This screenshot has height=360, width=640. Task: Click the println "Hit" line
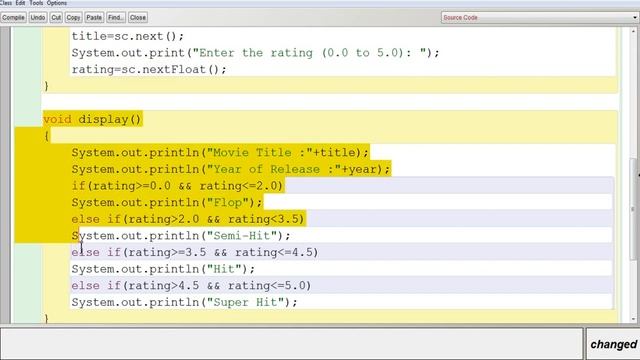[x=163, y=269]
